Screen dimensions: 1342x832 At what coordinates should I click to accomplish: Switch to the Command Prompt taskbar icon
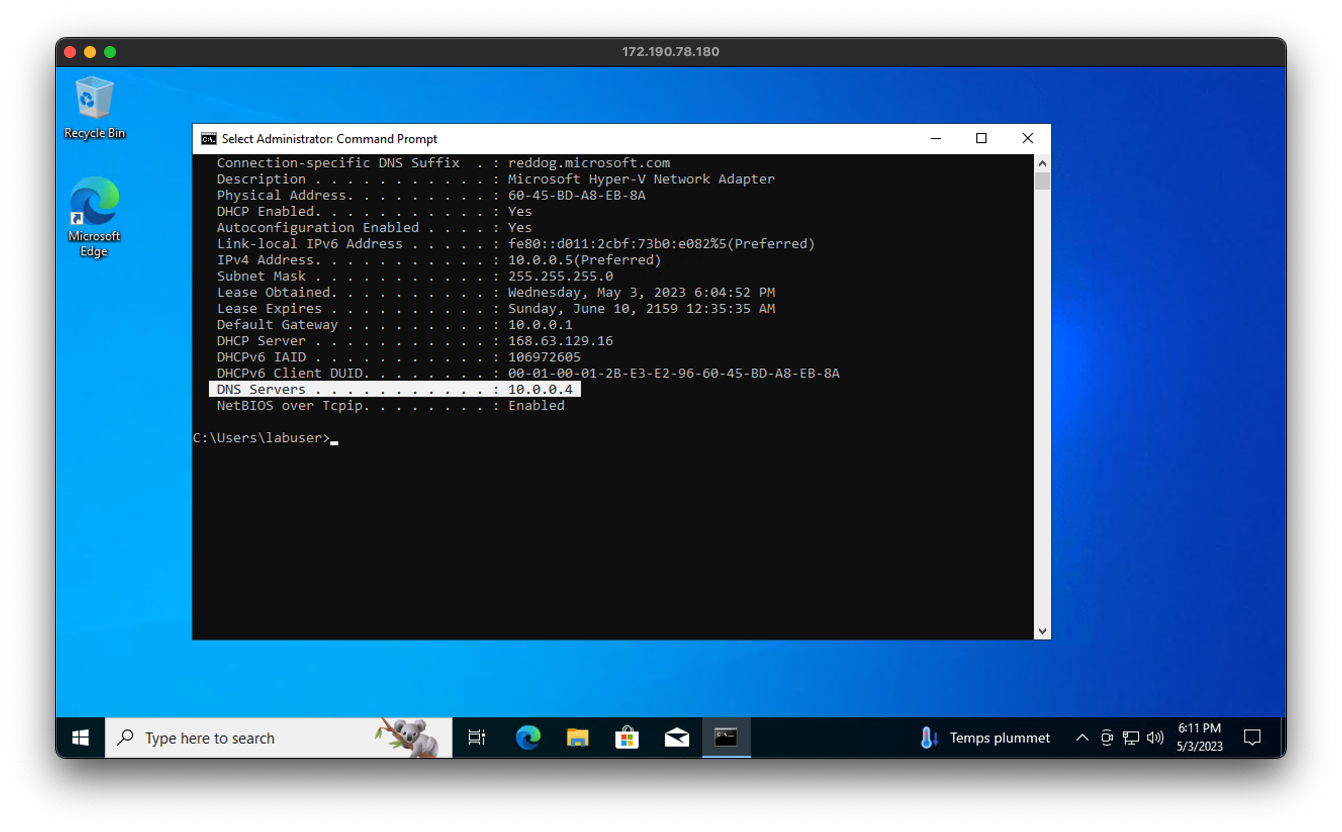click(x=726, y=737)
